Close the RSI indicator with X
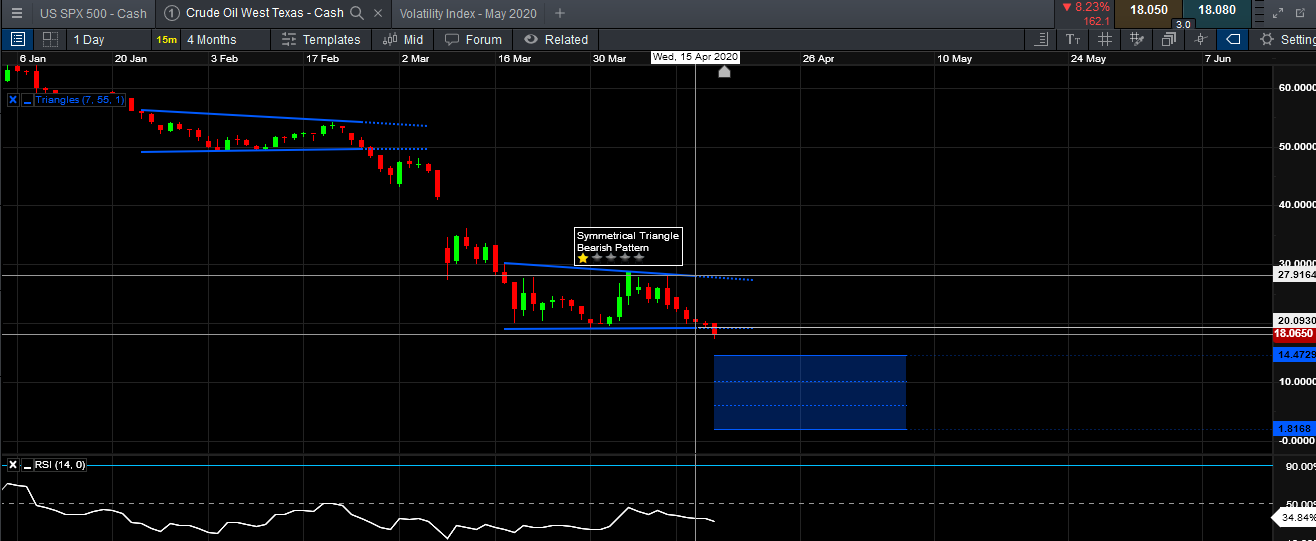1316x541 pixels. (x=13, y=464)
